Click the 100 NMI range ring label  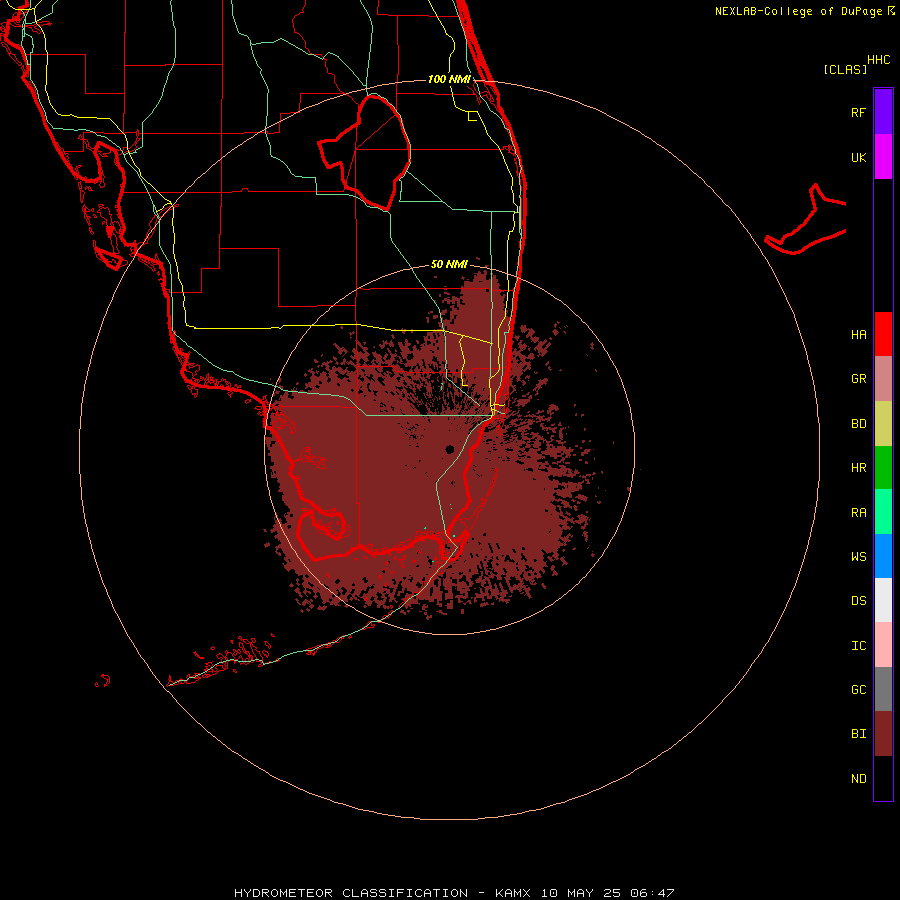[449, 79]
